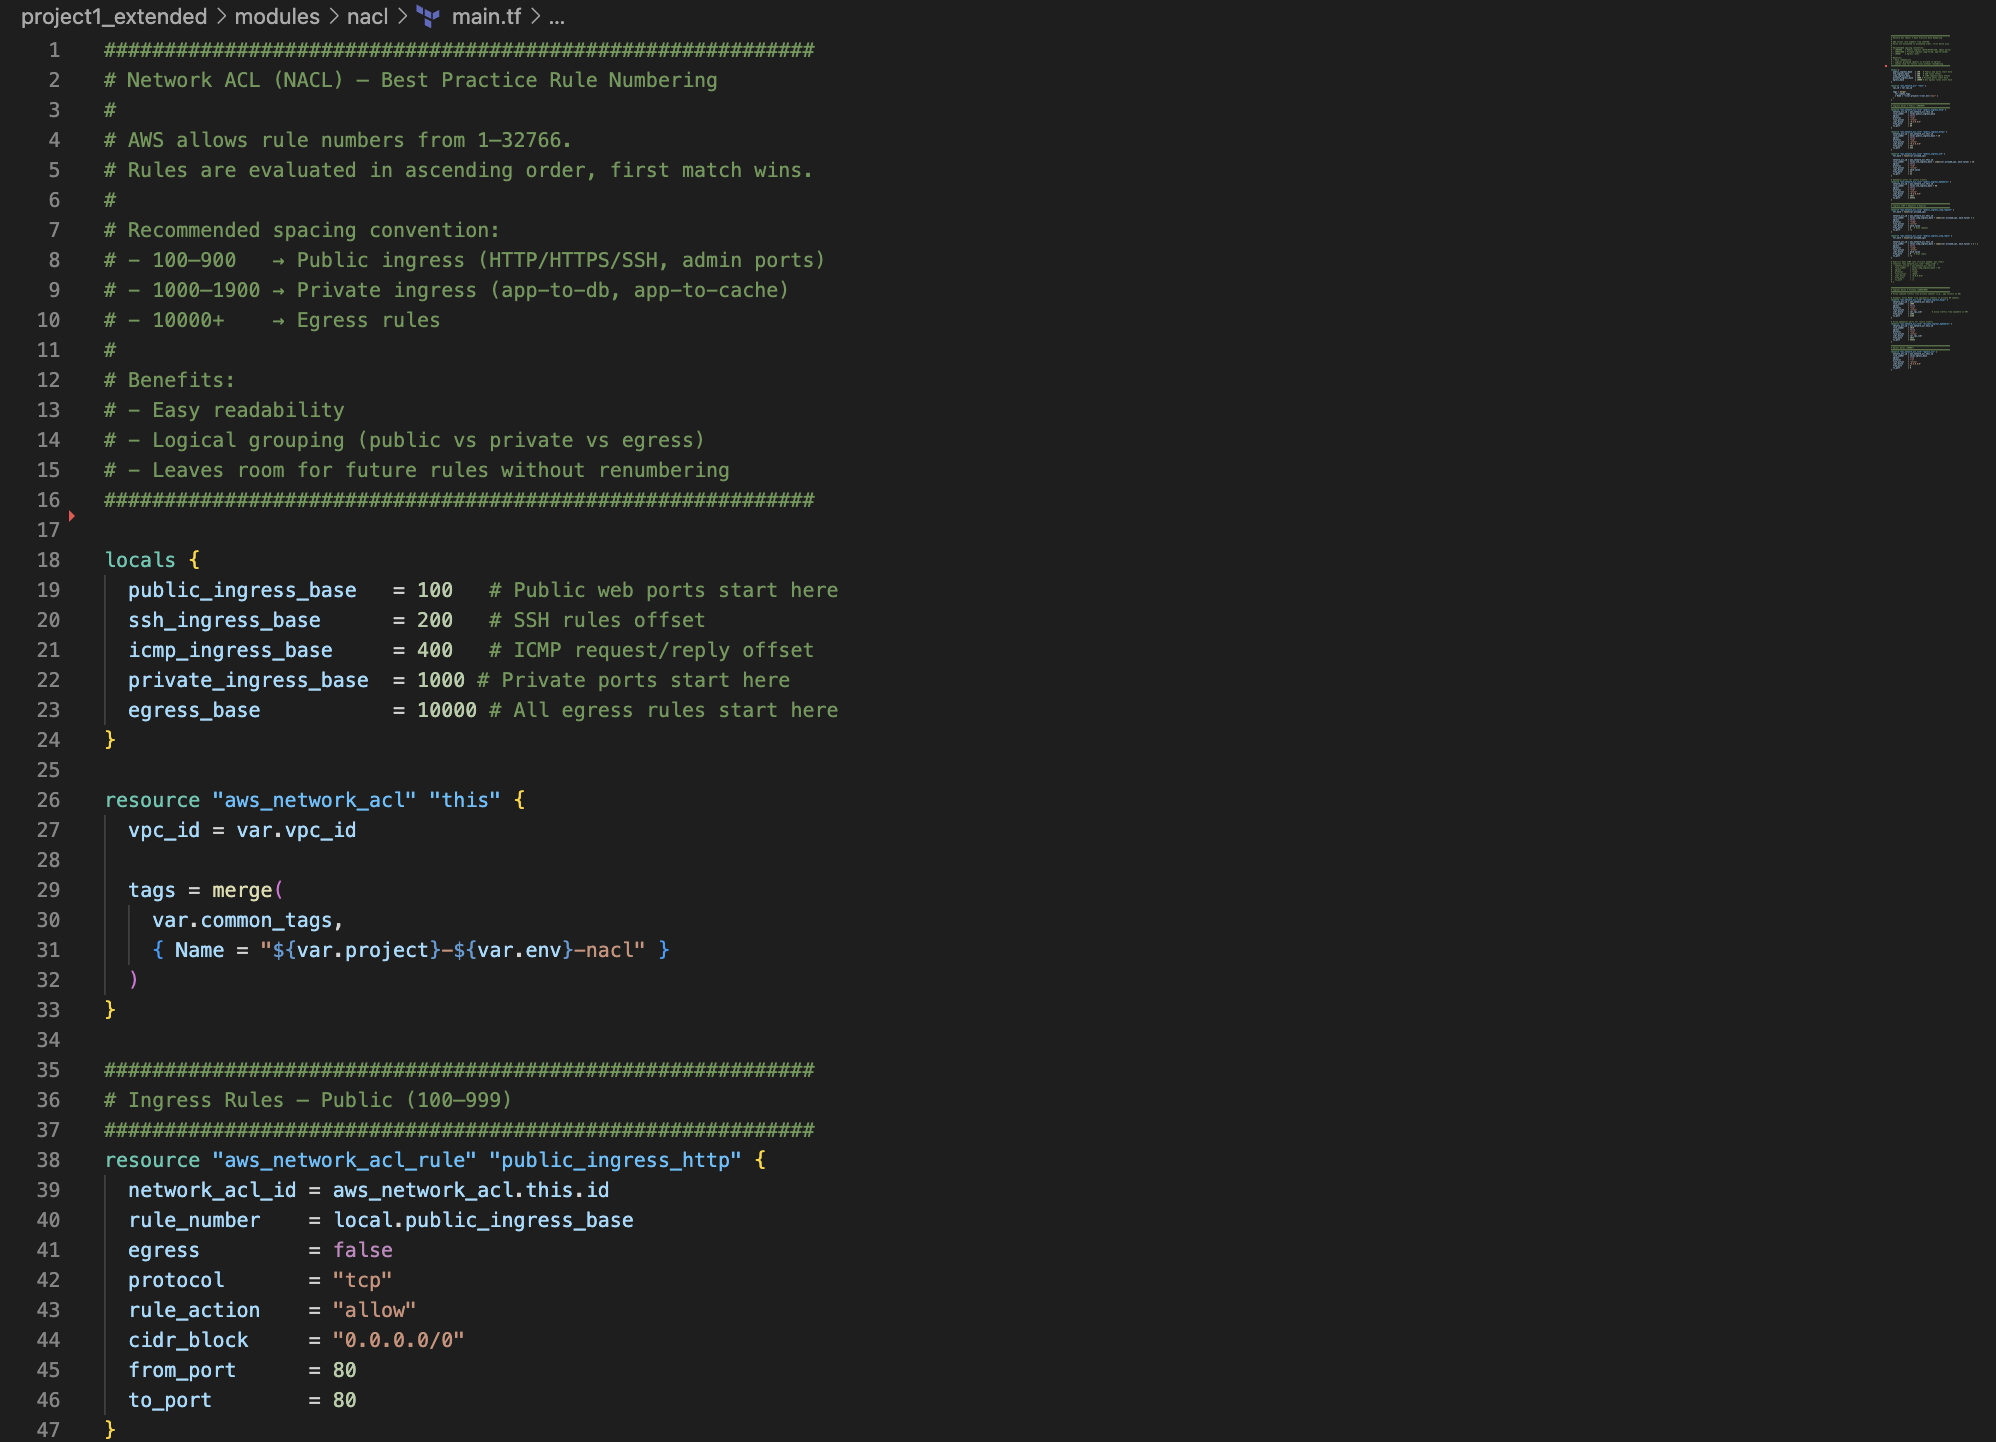
Task: Click the "public_ingress_http" resource name
Action: 615,1160
